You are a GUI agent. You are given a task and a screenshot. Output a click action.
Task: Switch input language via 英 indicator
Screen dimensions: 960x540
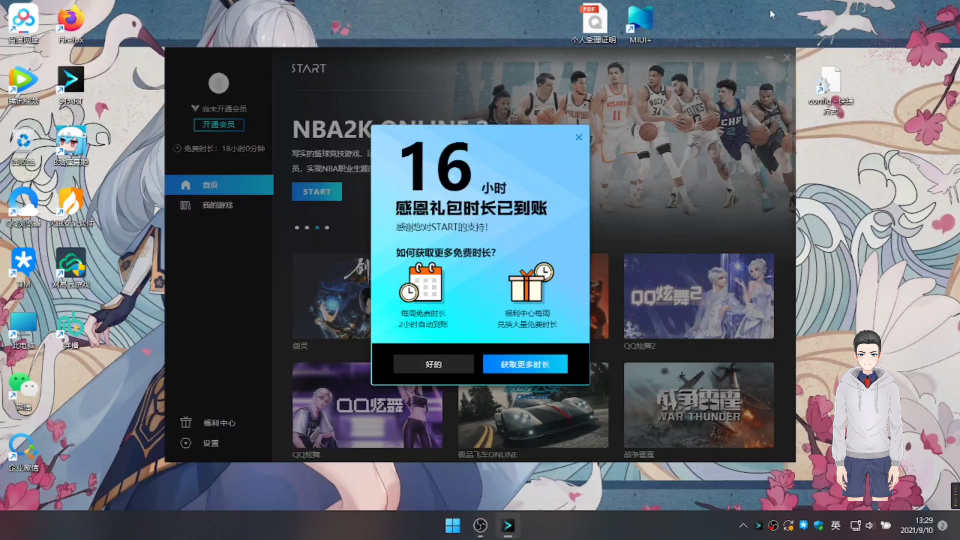click(836, 525)
